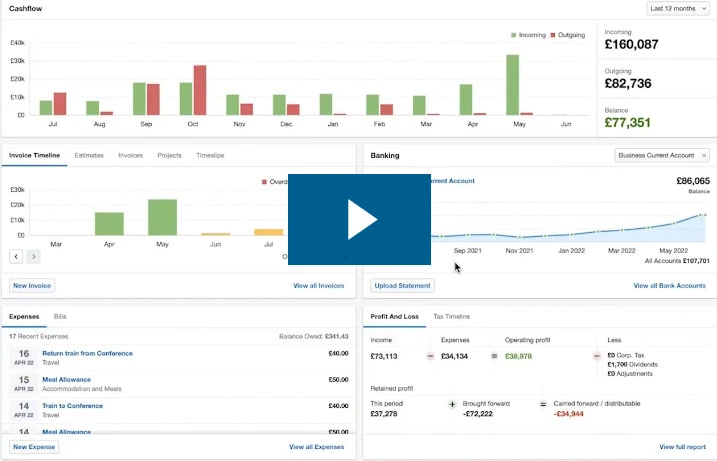Click the green Apr invoice timeline bar
Image resolution: width=717 pixels, height=461 pixels.
point(109,224)
